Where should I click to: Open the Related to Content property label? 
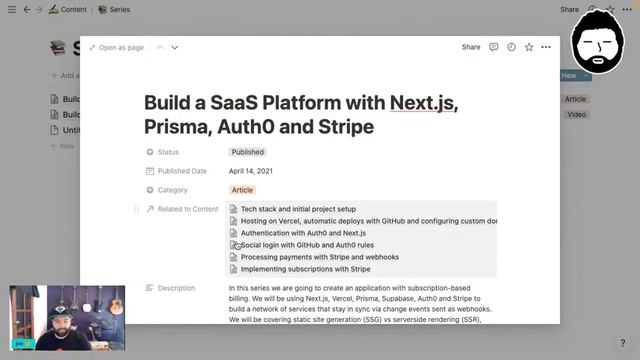182,209
